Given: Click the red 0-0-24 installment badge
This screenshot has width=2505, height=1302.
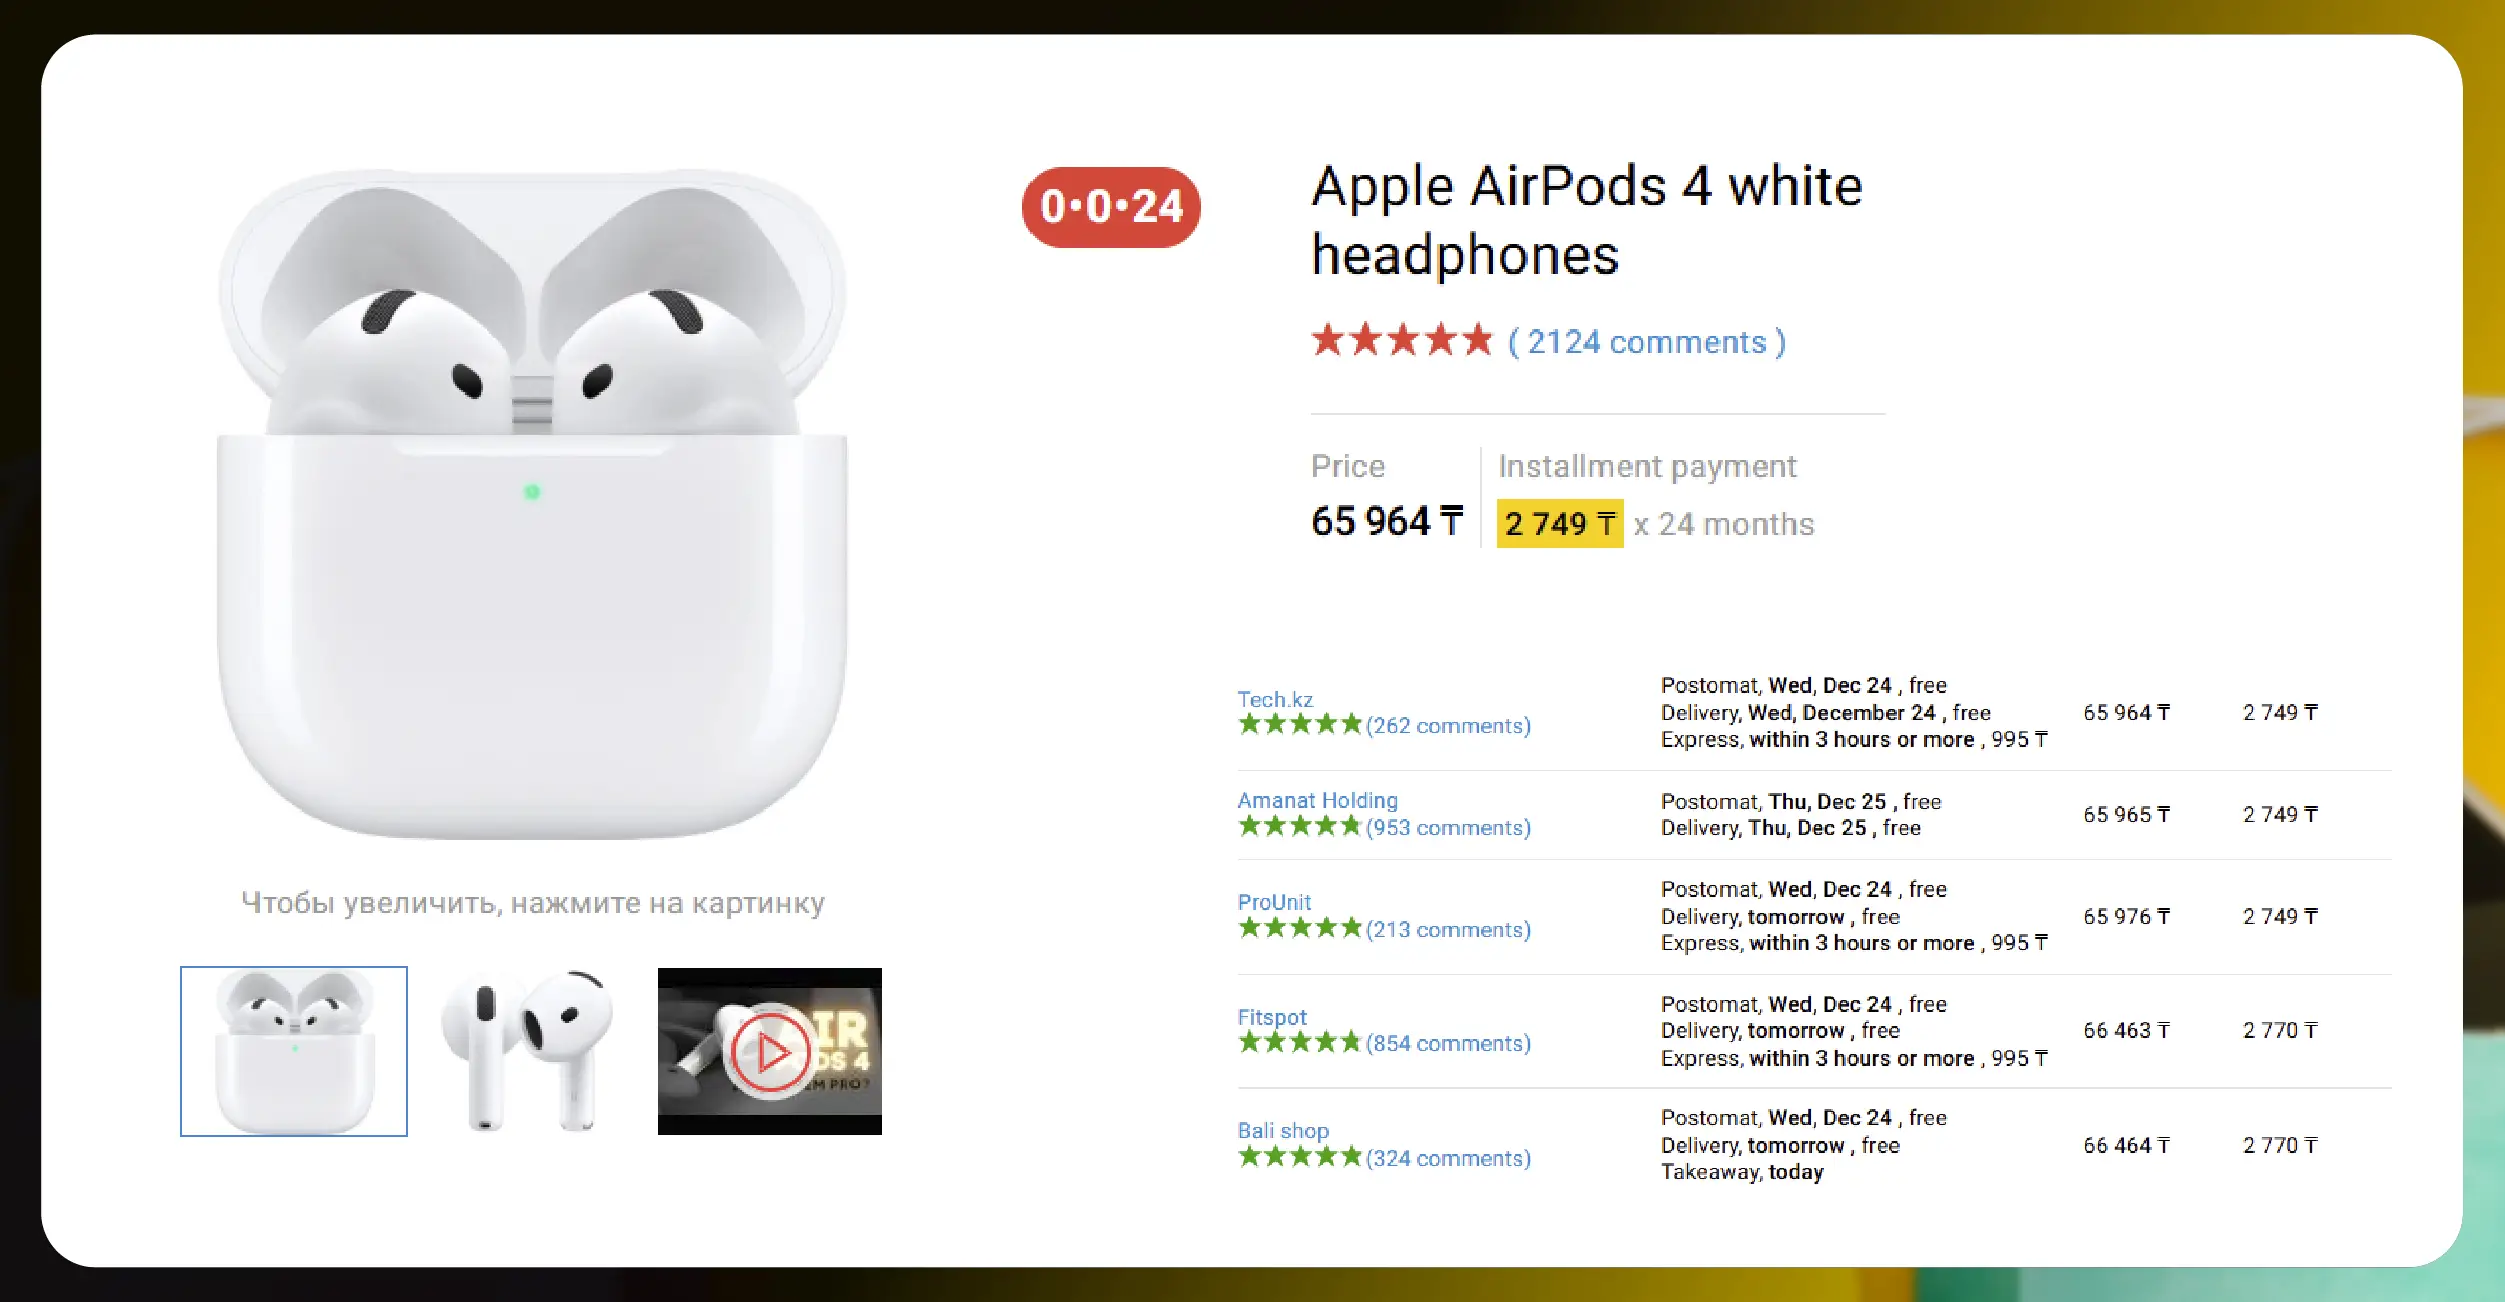Looking at the screenshot, I should pos(1110,207).
